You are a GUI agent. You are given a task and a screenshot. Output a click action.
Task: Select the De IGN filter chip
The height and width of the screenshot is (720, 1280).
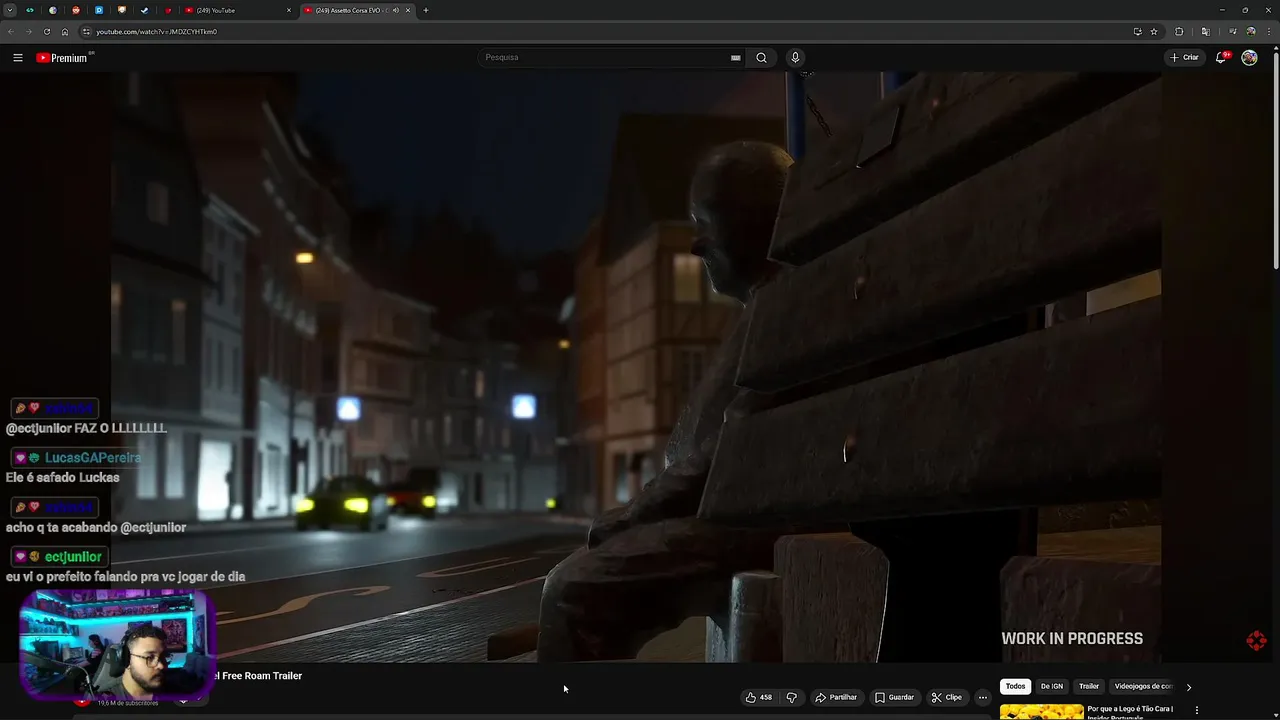[x=1052, y=686]
